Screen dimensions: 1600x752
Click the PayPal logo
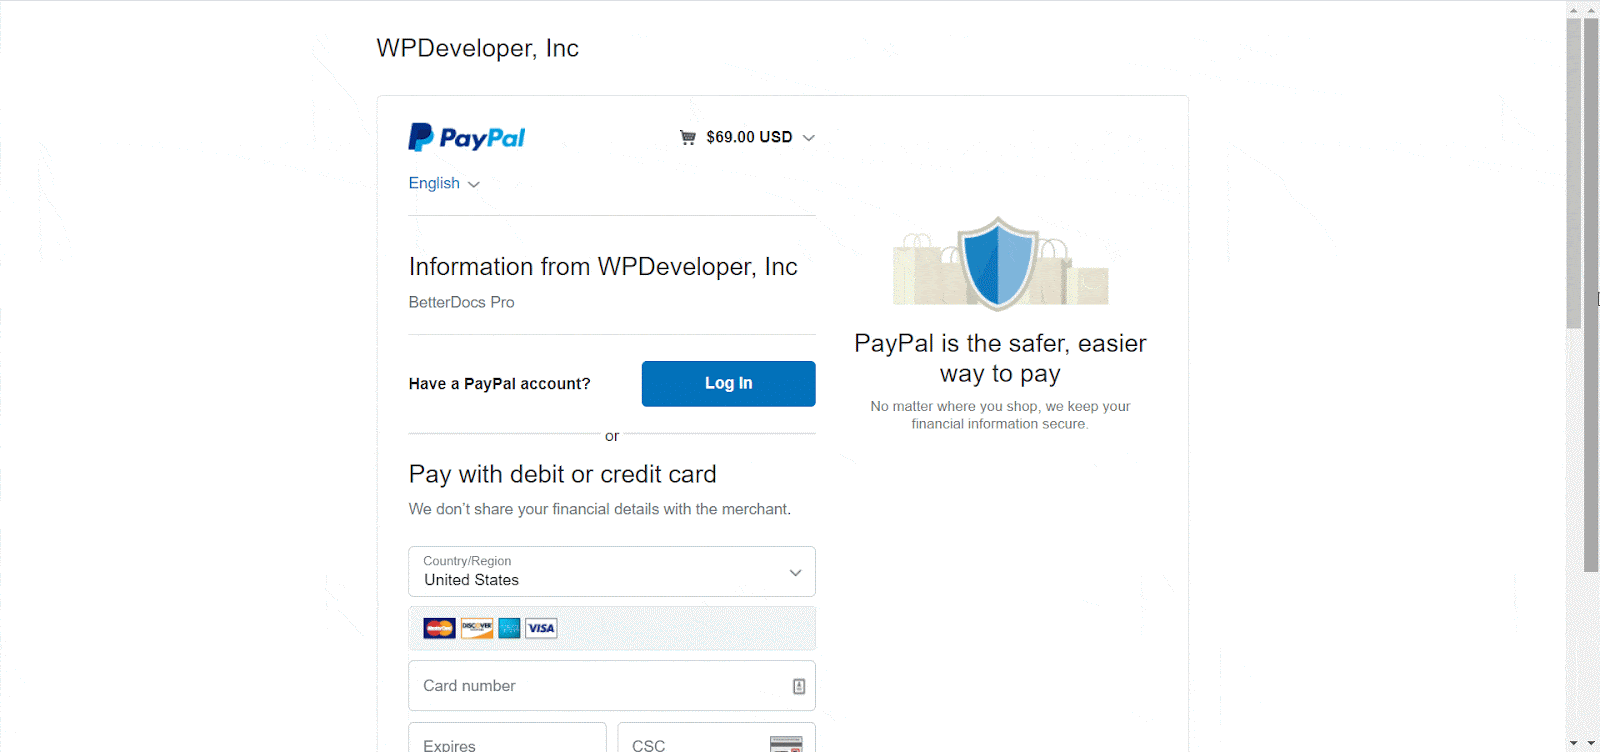(467, 137)
